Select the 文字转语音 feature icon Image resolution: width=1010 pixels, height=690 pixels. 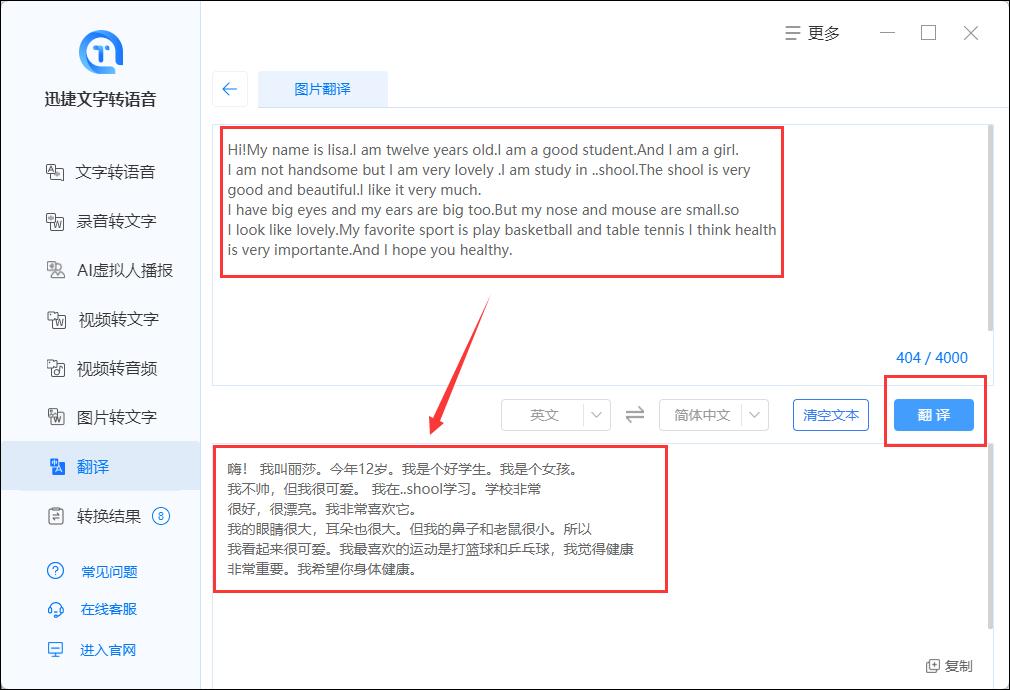(55, 171)
